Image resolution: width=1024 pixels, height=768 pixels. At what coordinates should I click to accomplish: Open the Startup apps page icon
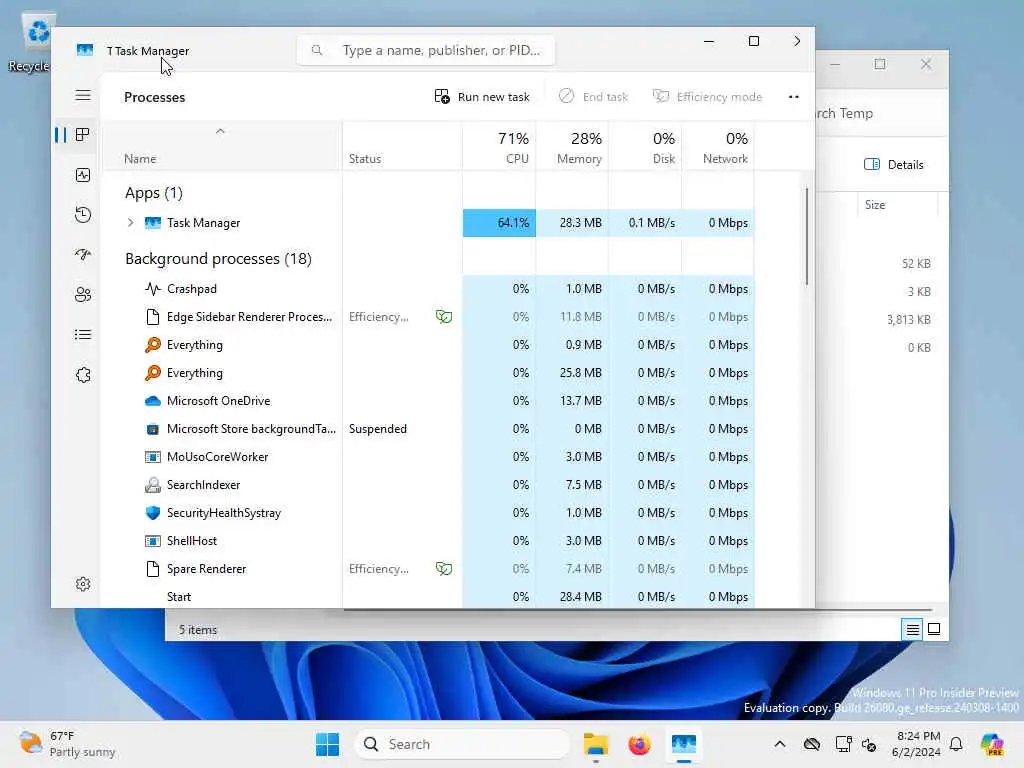pyautogui.click(x=83, y=255)
